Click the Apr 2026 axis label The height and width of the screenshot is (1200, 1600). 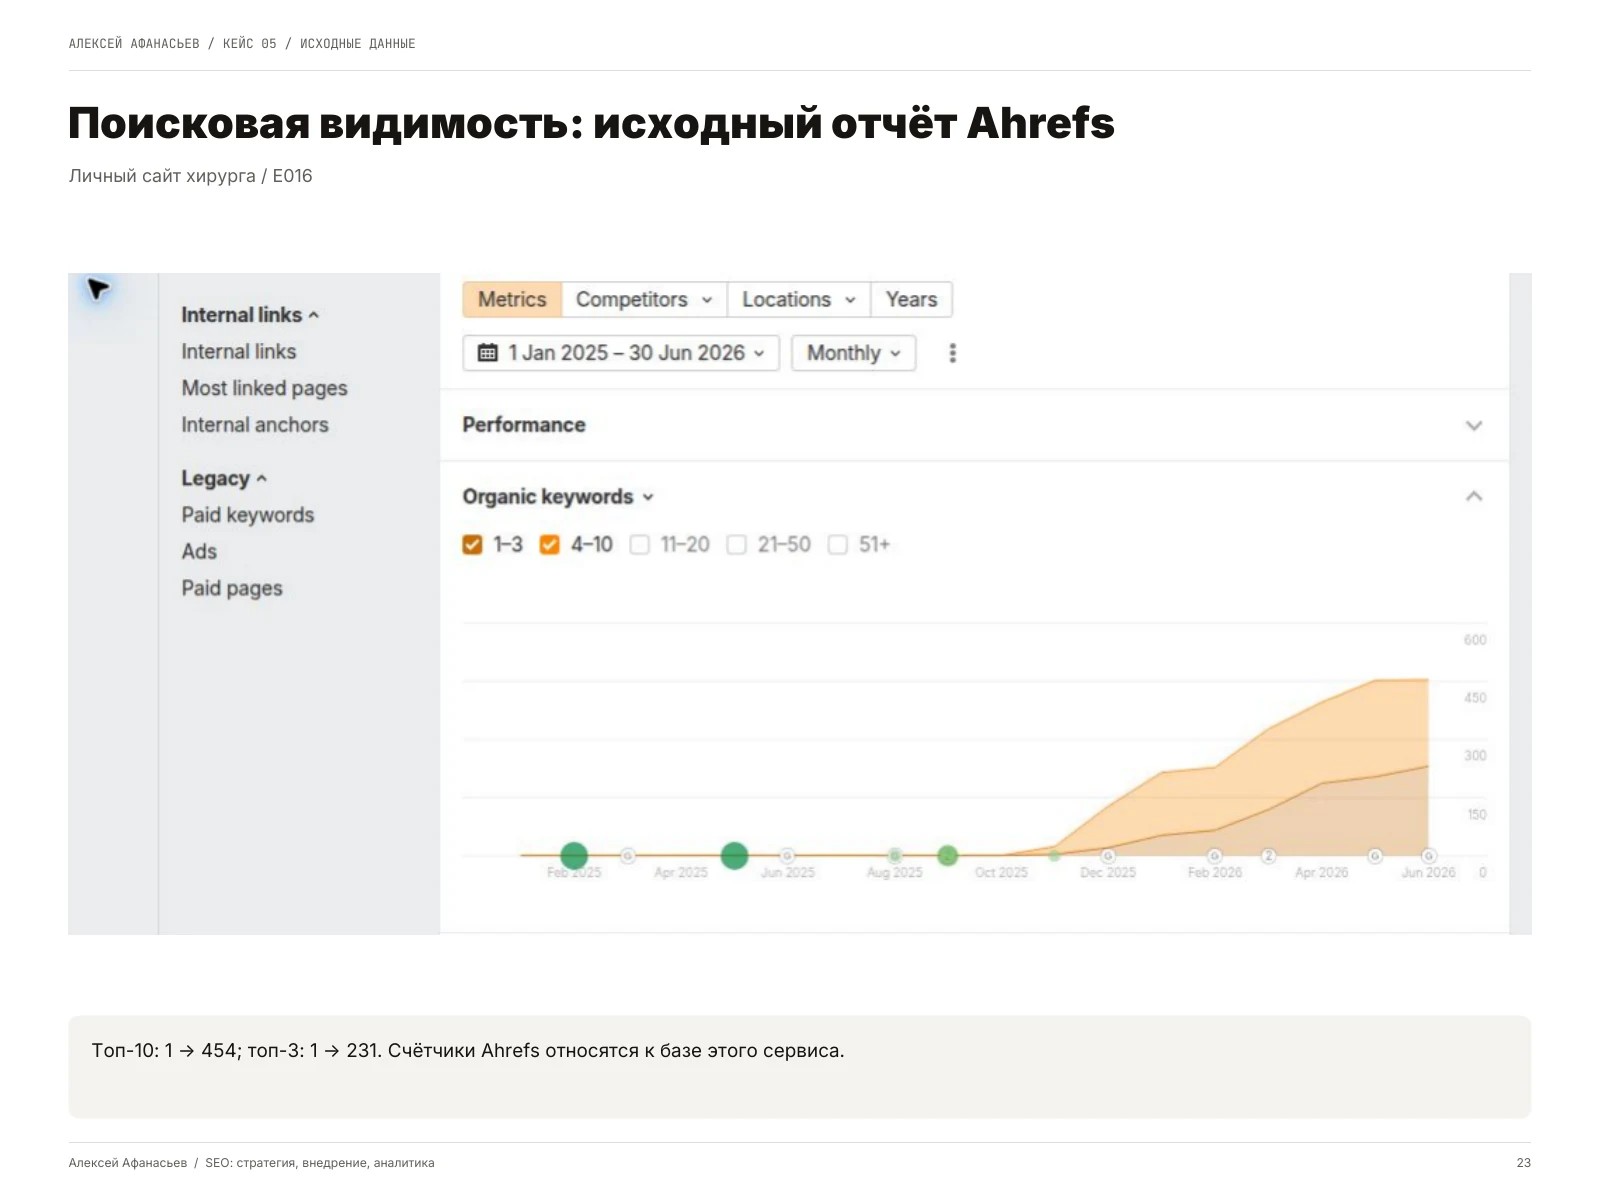point(1321,873)
